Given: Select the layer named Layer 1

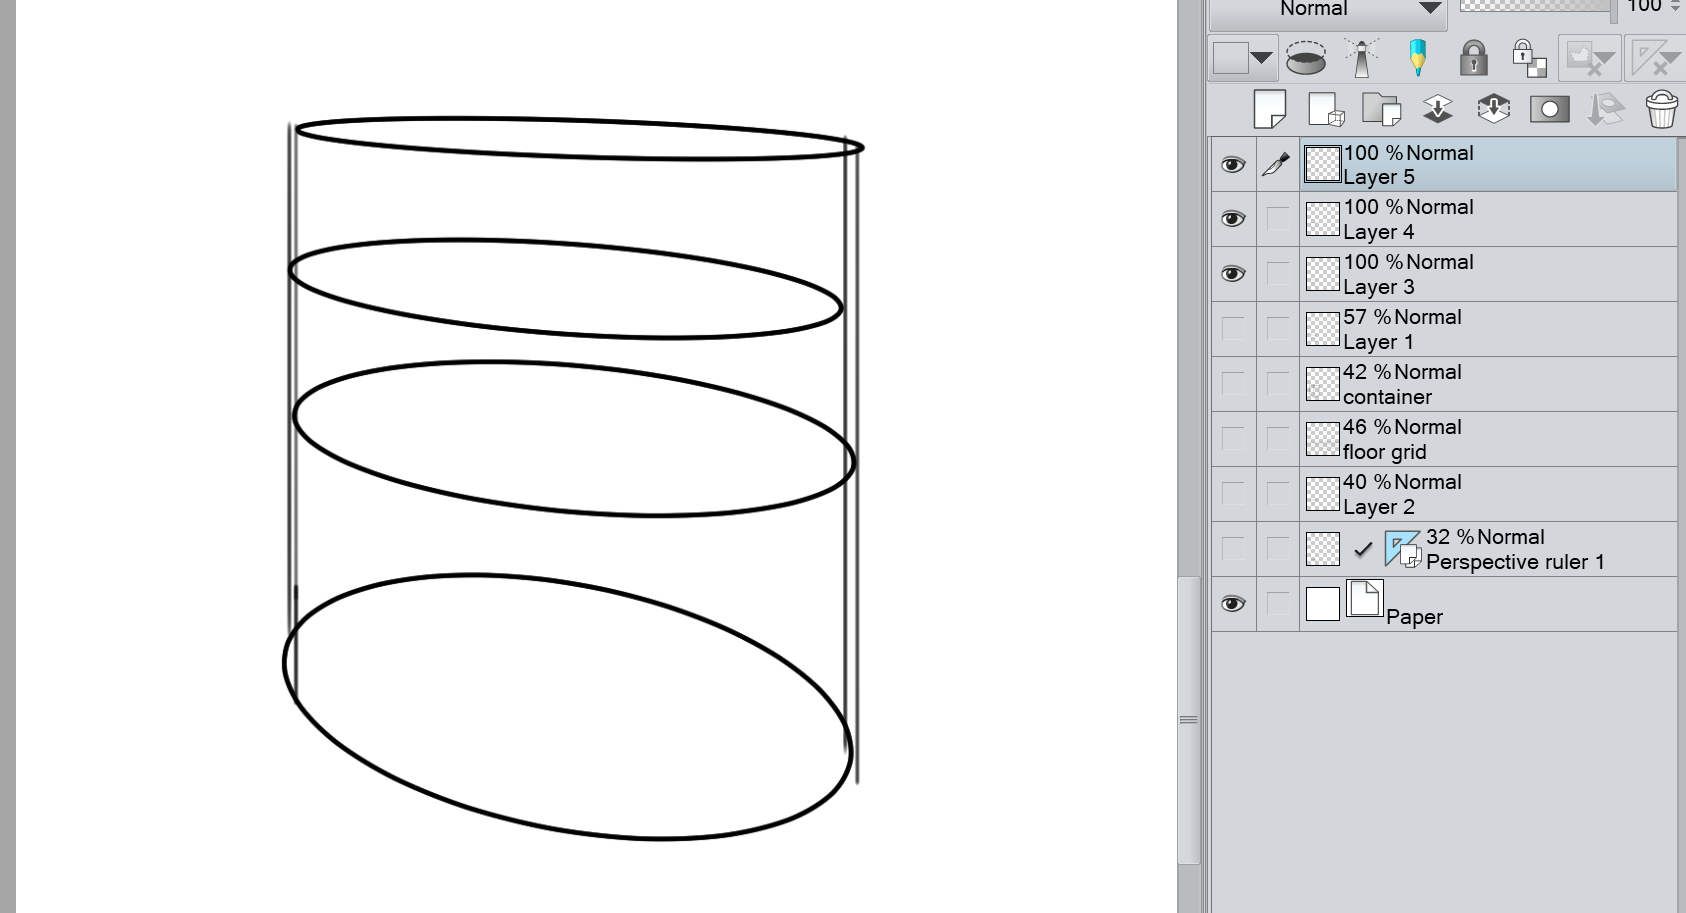Looking at the screenshot, I should [x=1379, y=342].
